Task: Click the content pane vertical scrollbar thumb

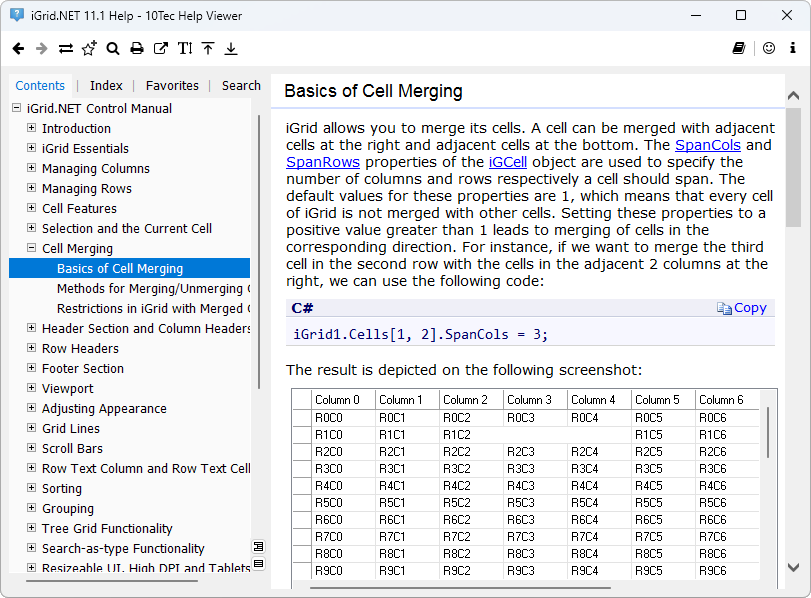Action: [793, 168]
